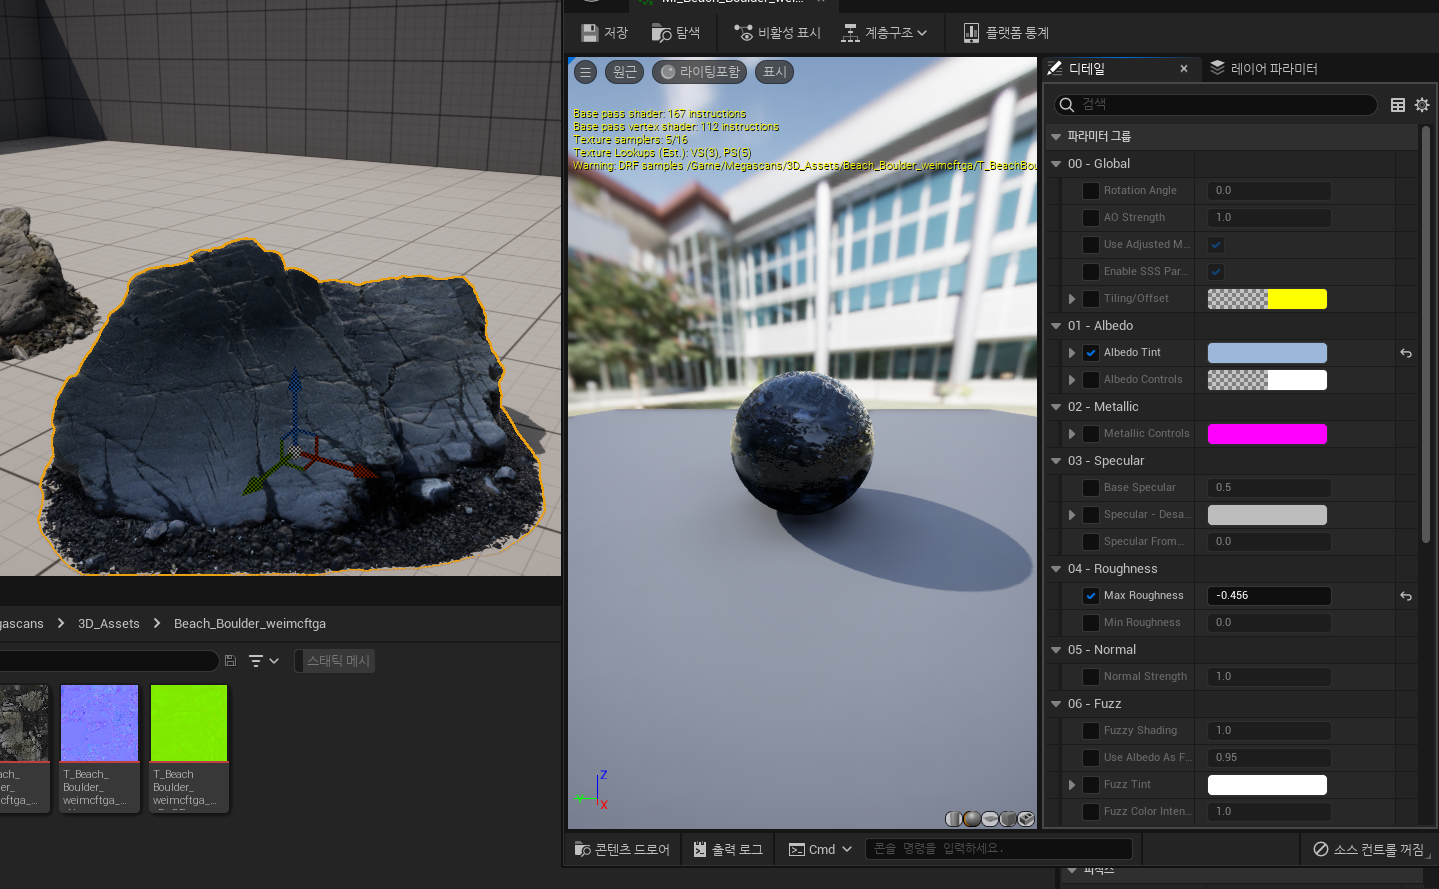Click the 탐색 browse icon in toolbar

661,33
